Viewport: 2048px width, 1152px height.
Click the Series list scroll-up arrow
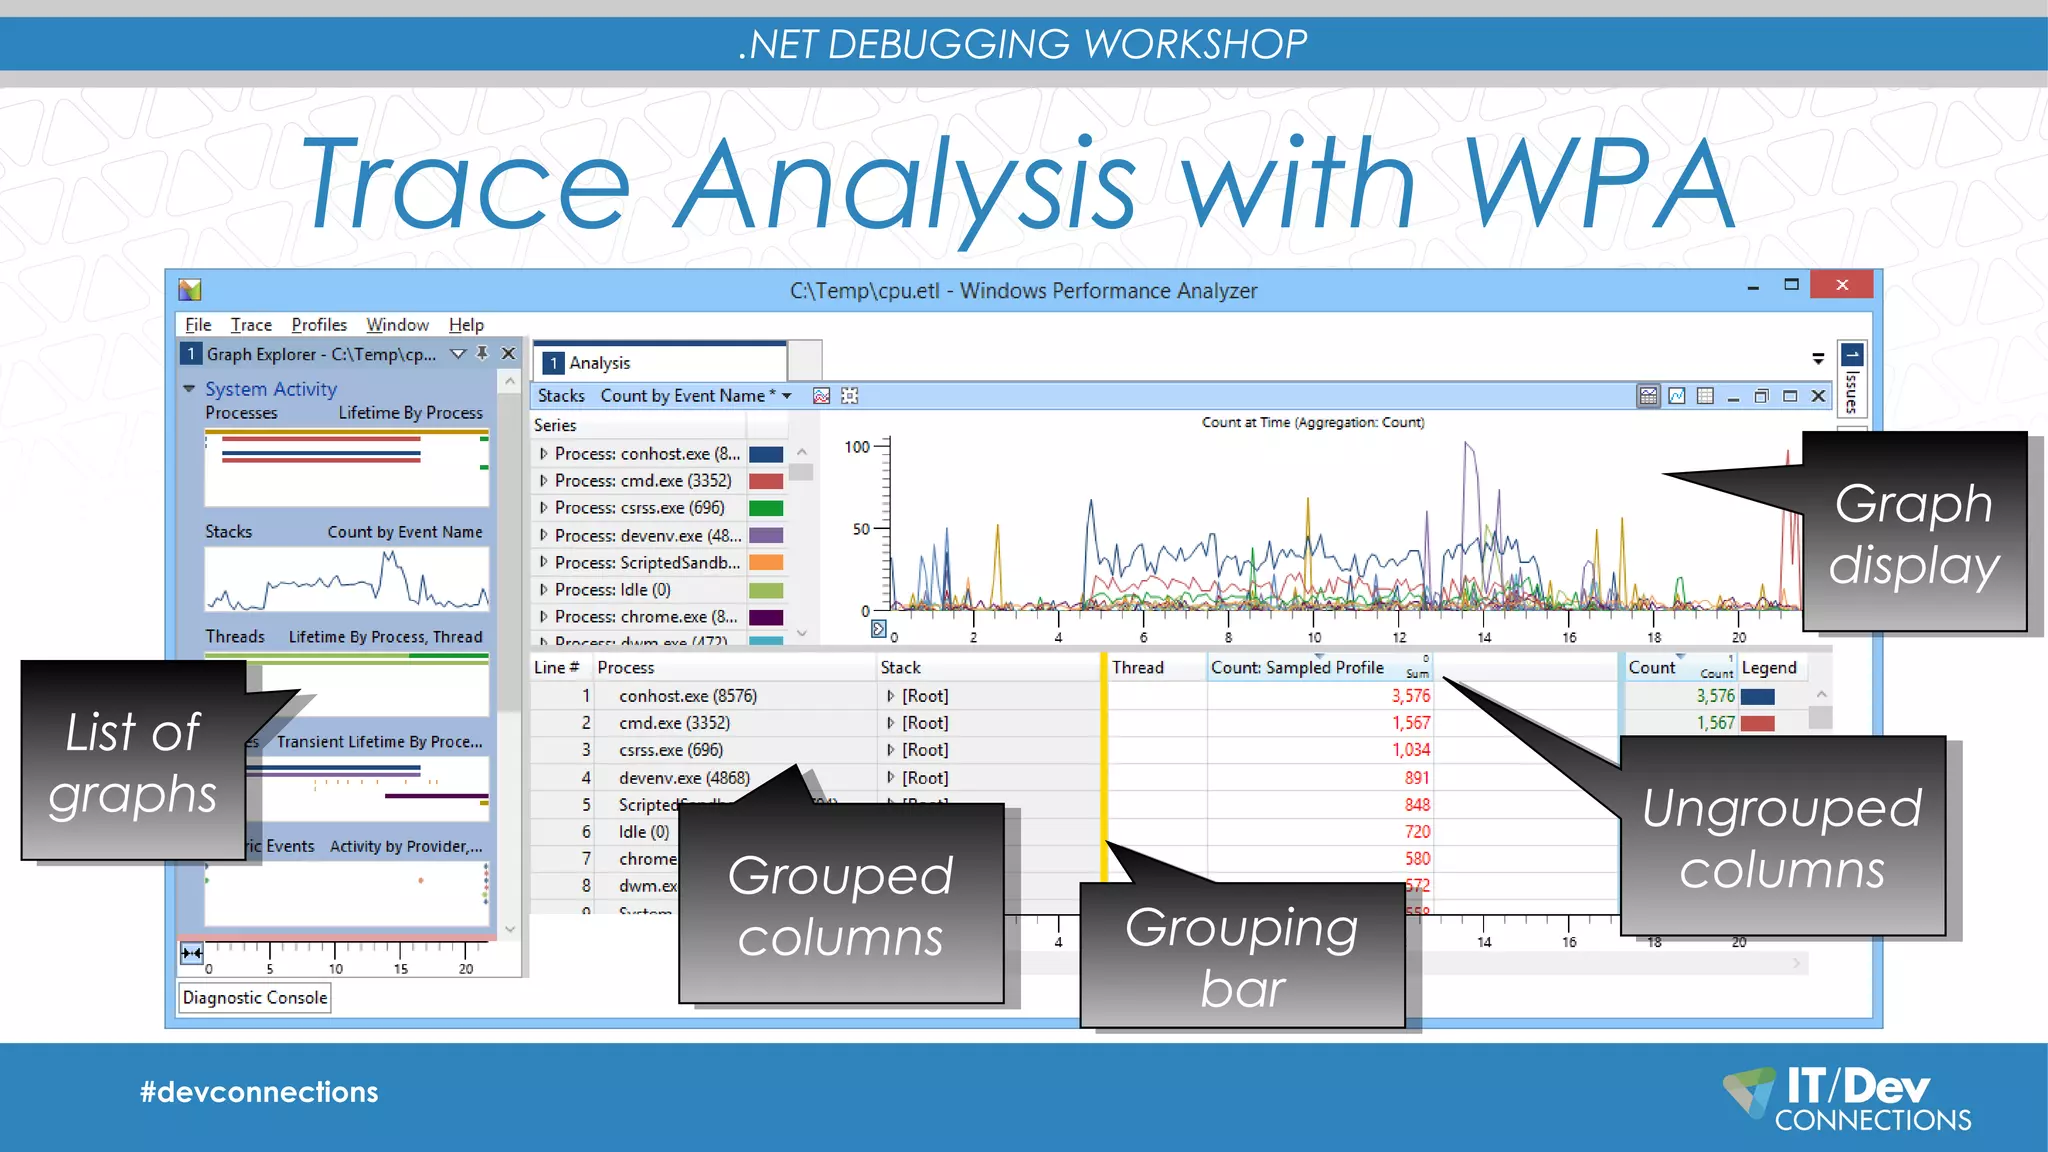pyautogui.click(x=801, y=452)
